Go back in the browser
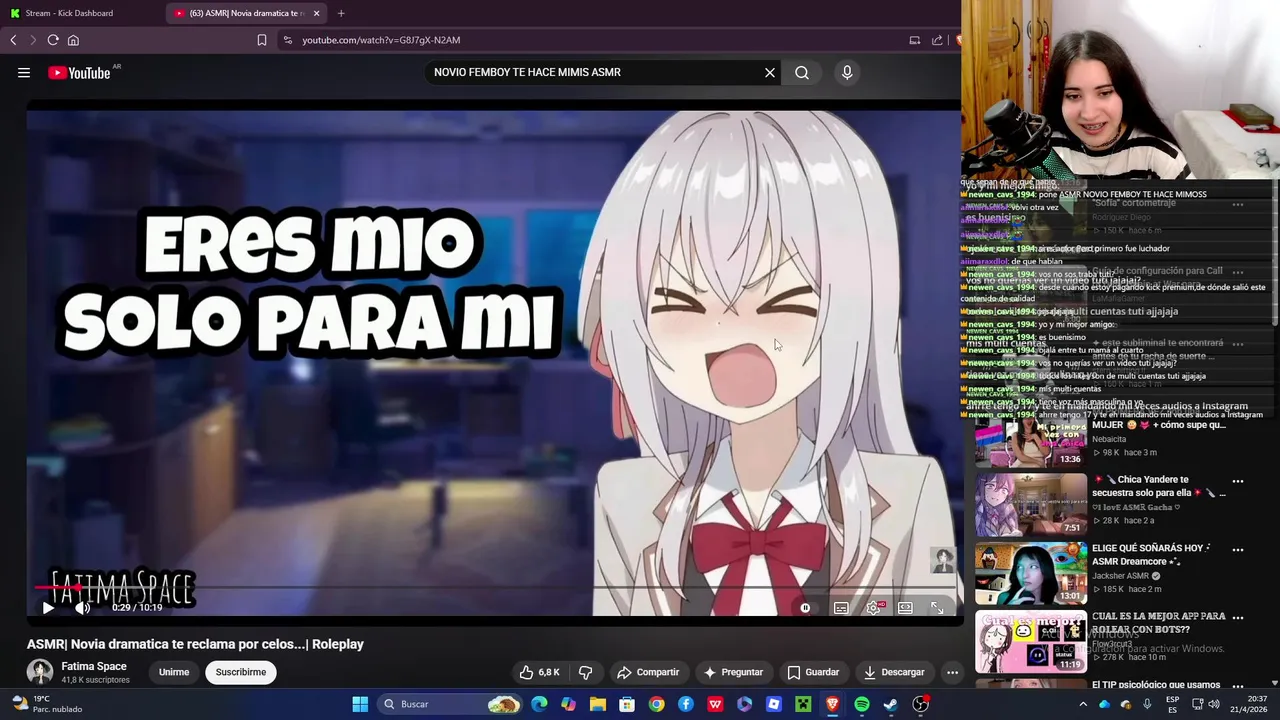 (13, 40)
